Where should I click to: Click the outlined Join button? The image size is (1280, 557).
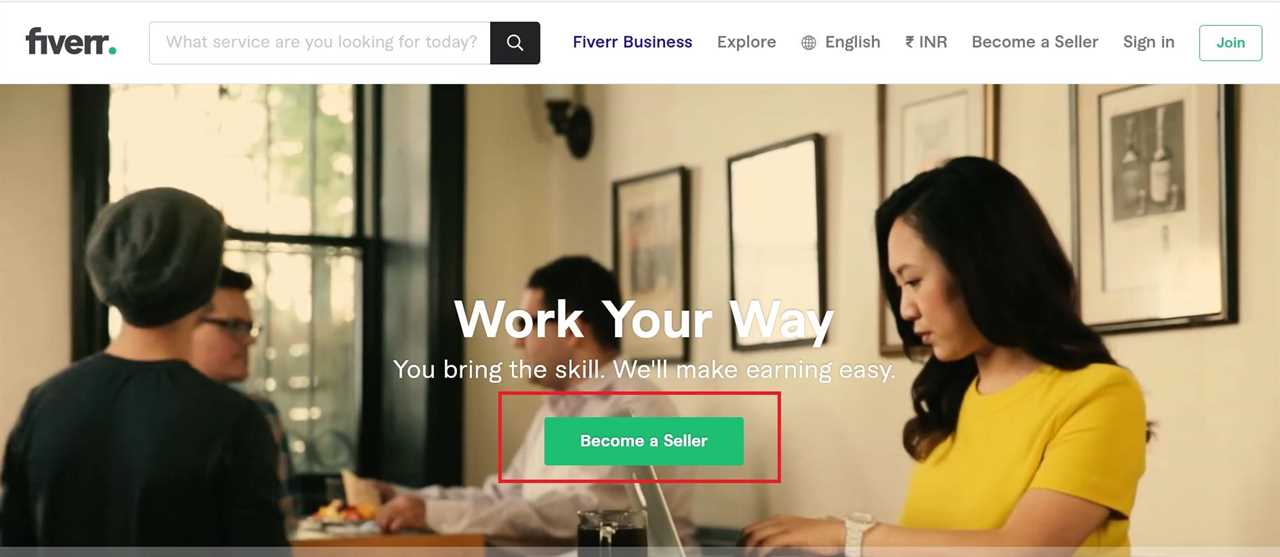[x=1231, y=43]
